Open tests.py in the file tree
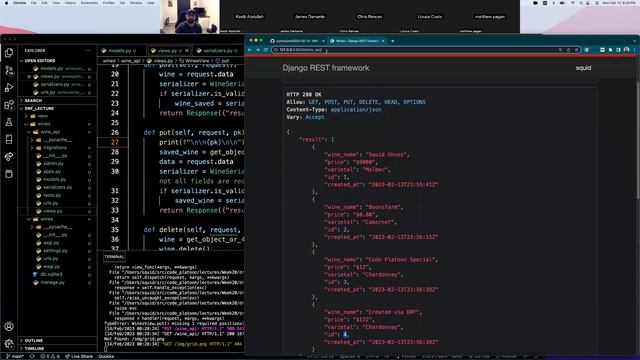The width and height of the screenshot is (640, 360). [x=52, y=196]
